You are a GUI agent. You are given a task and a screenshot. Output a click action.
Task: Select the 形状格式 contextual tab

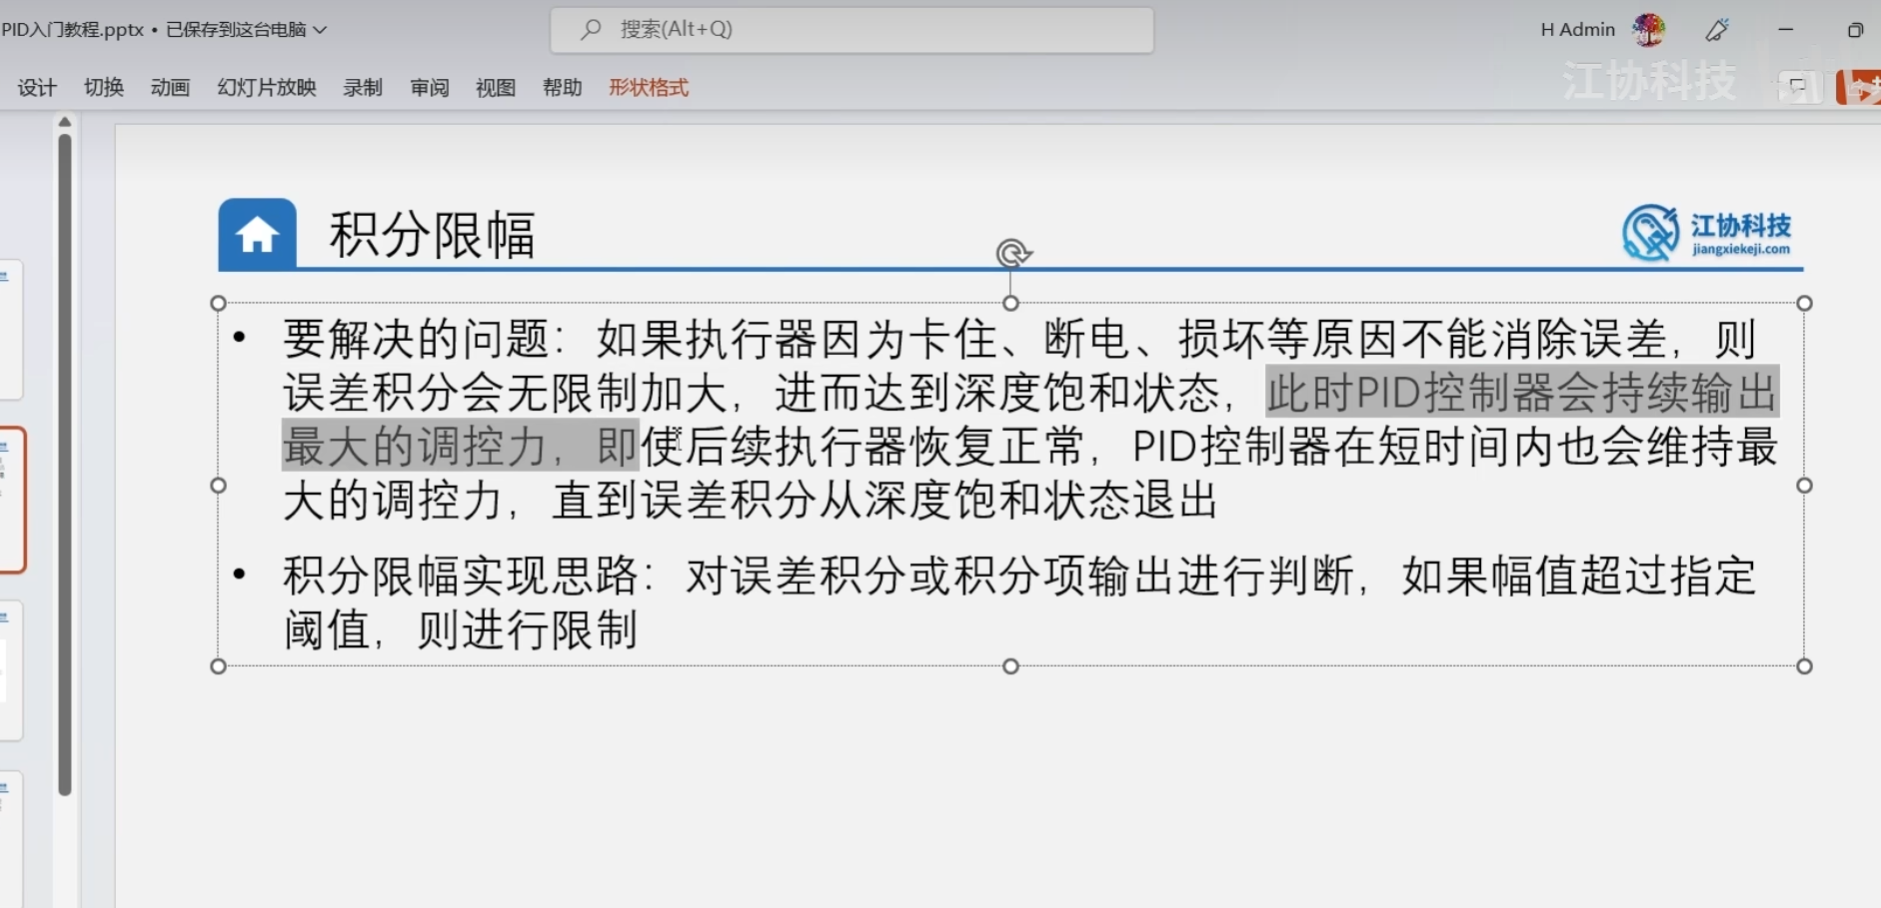click(649, 88)
